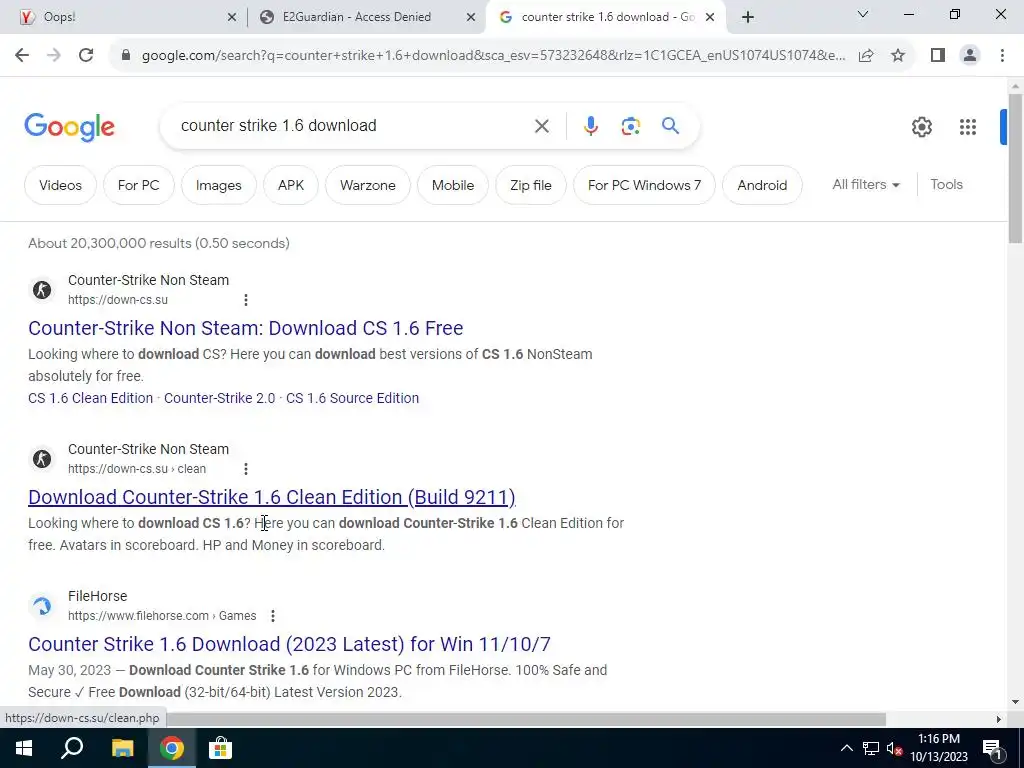Search by image with Google Lens icon
1024x768 pixels.
630,126
